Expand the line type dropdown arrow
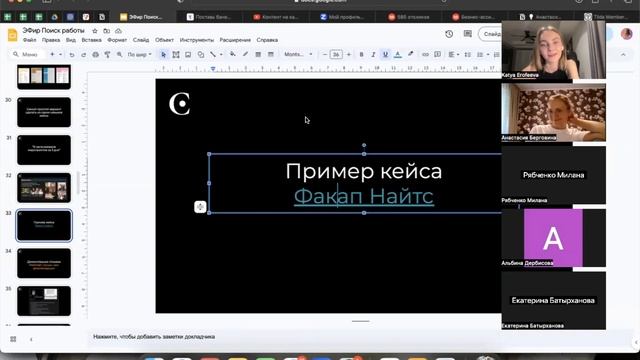Viewport: 640px width, 360px height. click(221, 54)
